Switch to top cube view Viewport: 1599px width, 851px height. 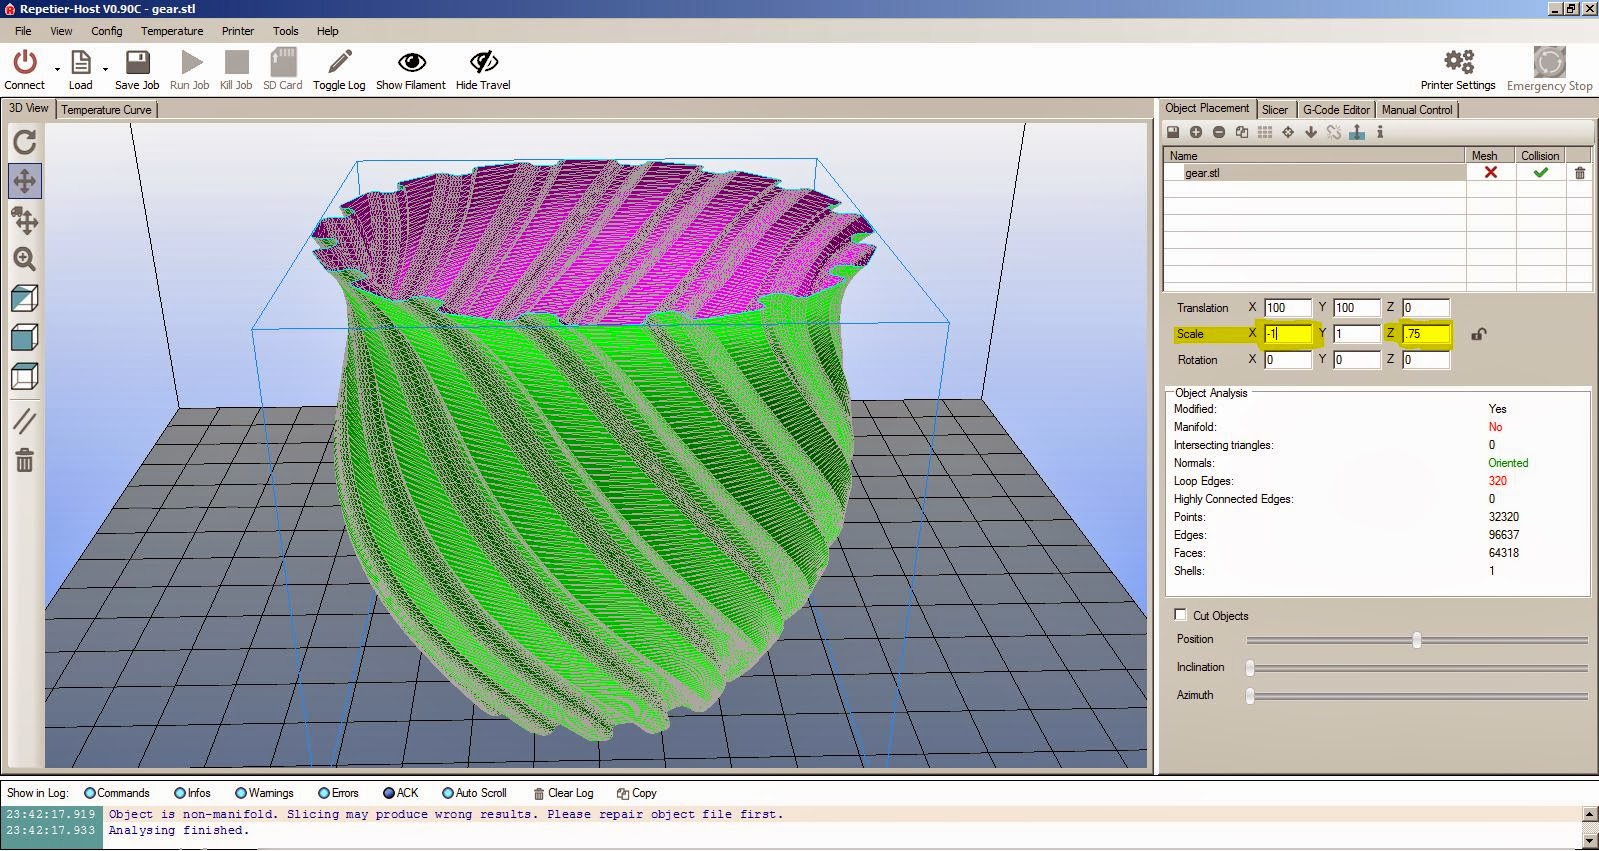(25, 376)
